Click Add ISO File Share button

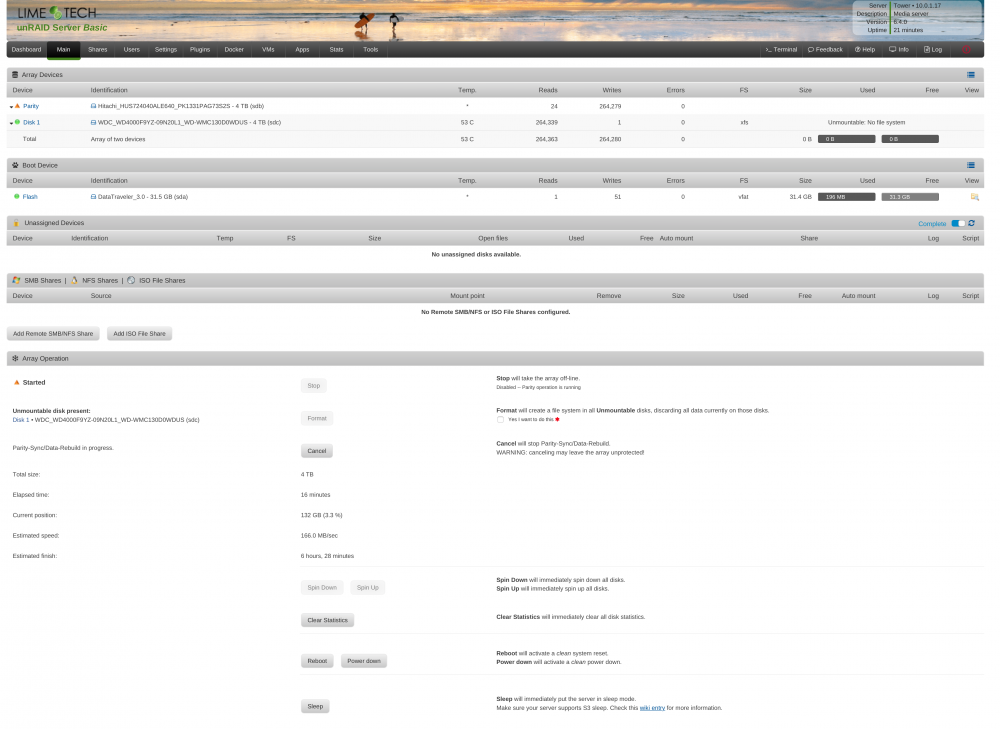coord(139,334)
